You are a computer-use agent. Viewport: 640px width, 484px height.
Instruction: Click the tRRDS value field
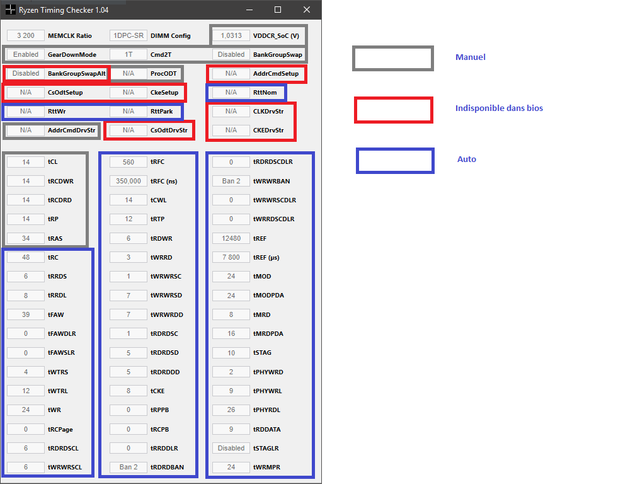[26, 276]
